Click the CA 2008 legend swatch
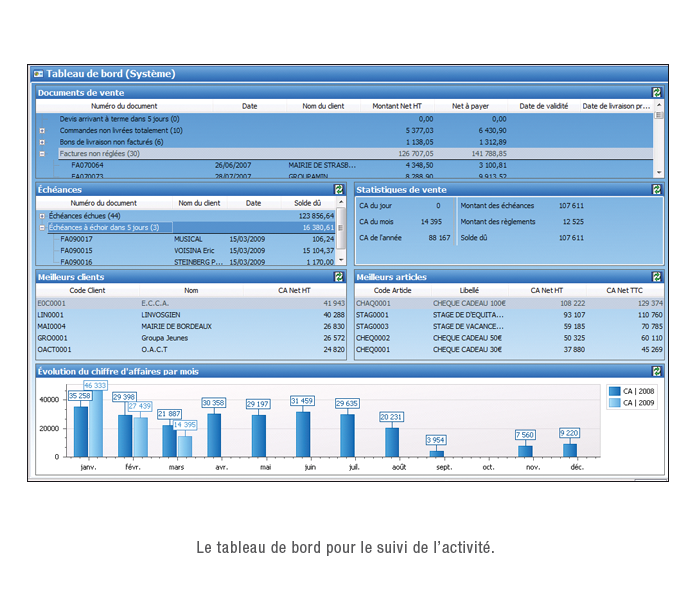Viewport: 700px width, 600px height. [x=614, y=391]
